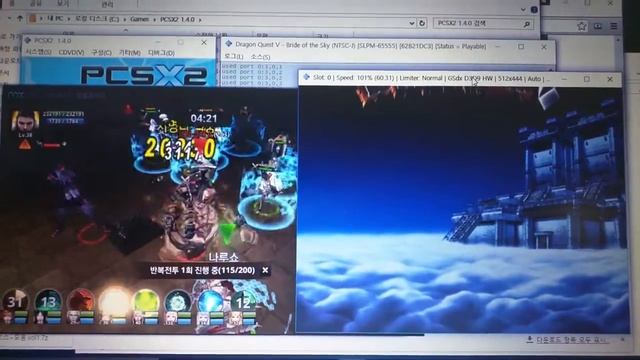Screen dimensions: 640x360
Task: Click the magnifier icon in Explorer search box
Action: [527, 24]
